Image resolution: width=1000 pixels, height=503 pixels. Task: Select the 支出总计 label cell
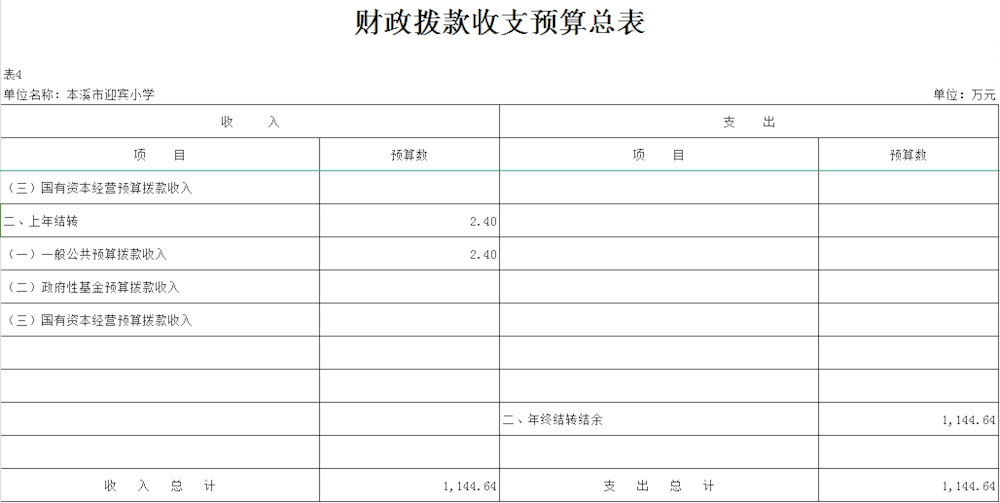[659, 486]
